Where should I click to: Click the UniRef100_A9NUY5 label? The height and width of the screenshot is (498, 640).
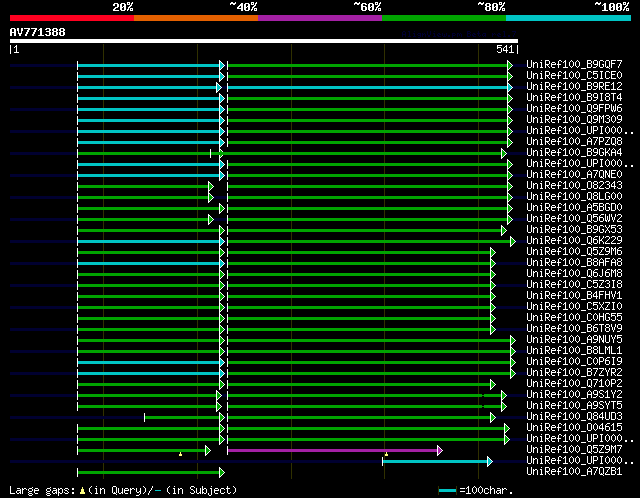(574, 340)
